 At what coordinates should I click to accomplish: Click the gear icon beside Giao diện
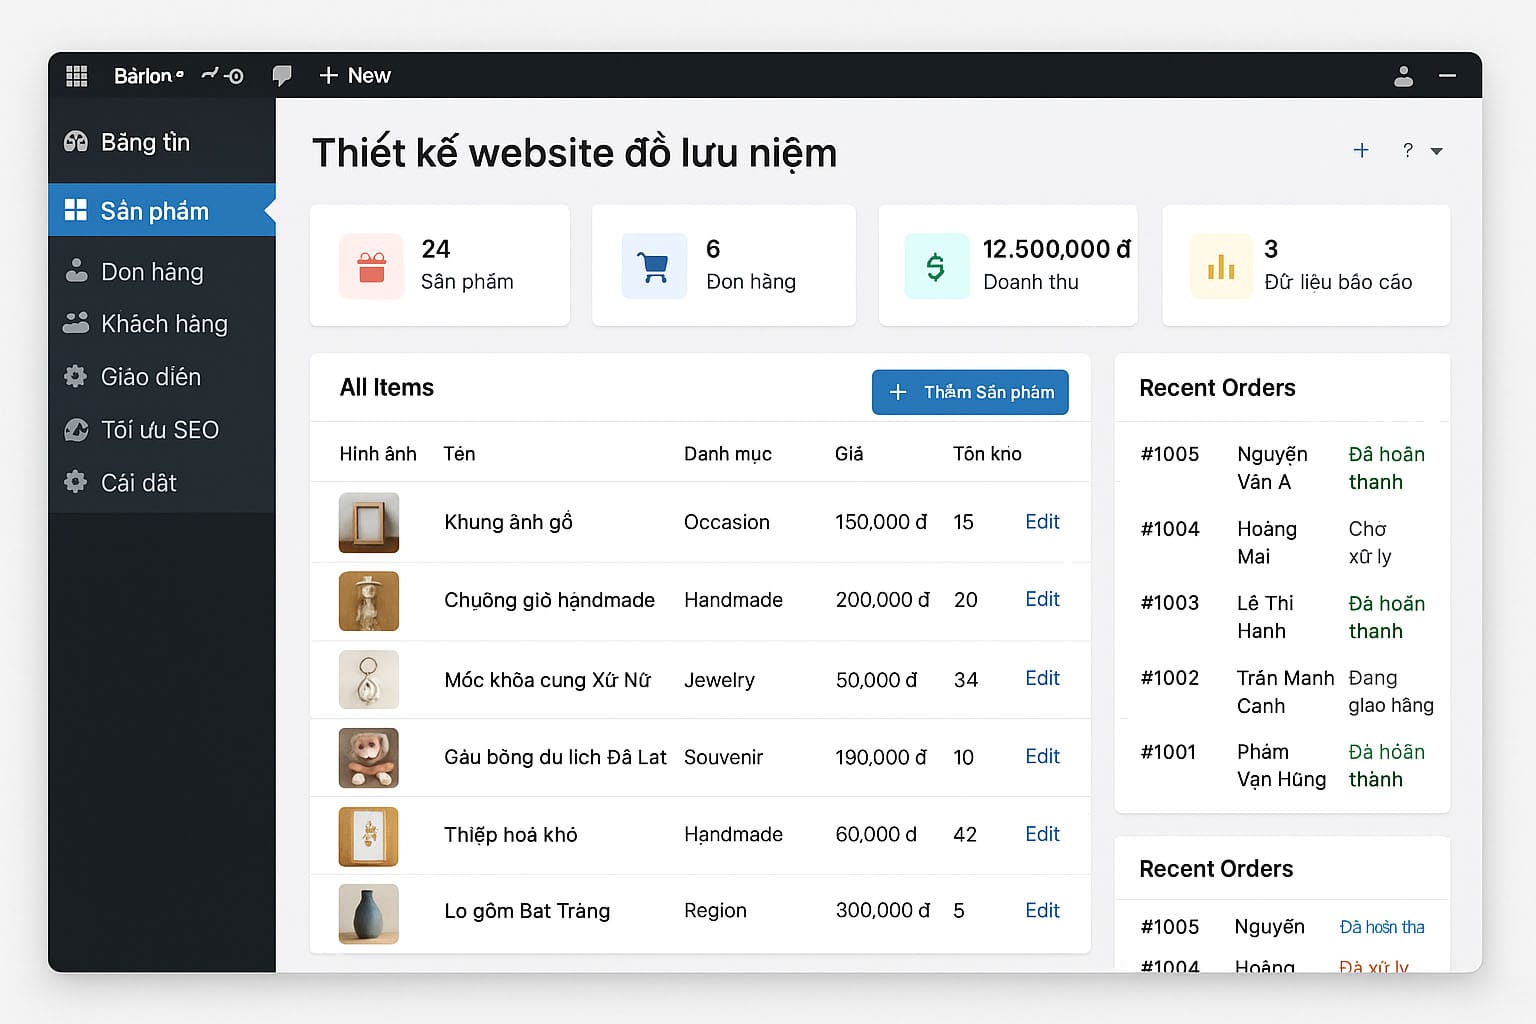pyautogui.click(x=76, y=377)
